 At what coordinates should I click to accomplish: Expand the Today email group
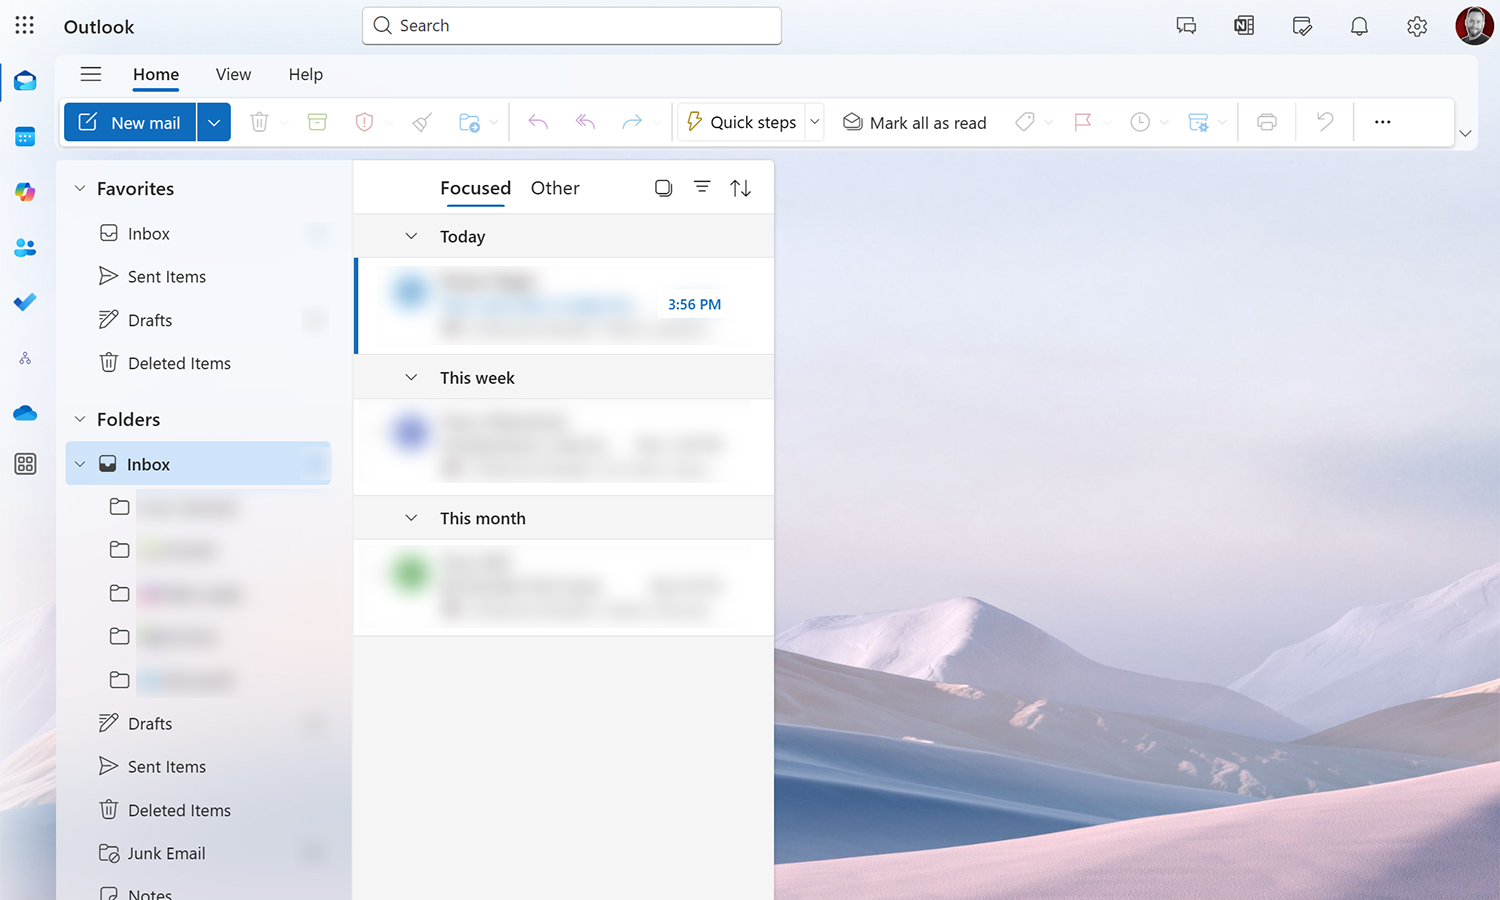[411, 236]
